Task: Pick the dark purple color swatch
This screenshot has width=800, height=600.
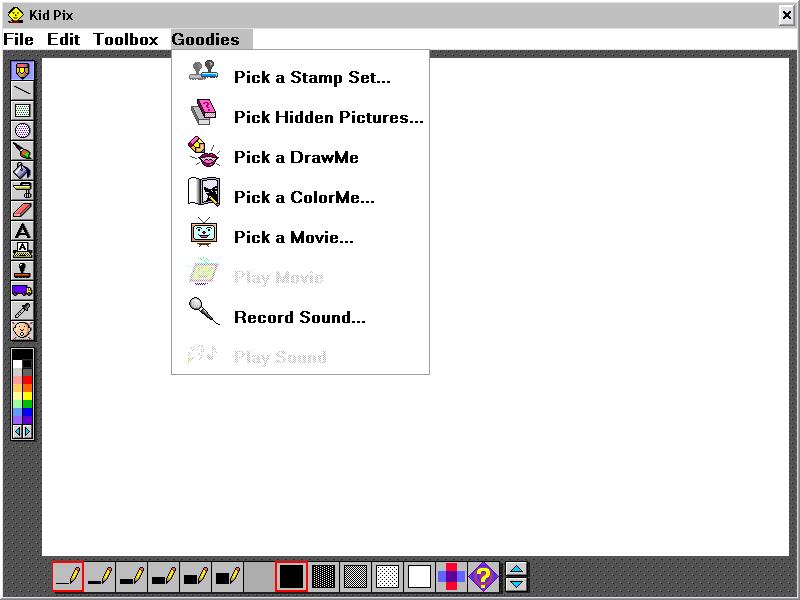Action: coord(28,420)
